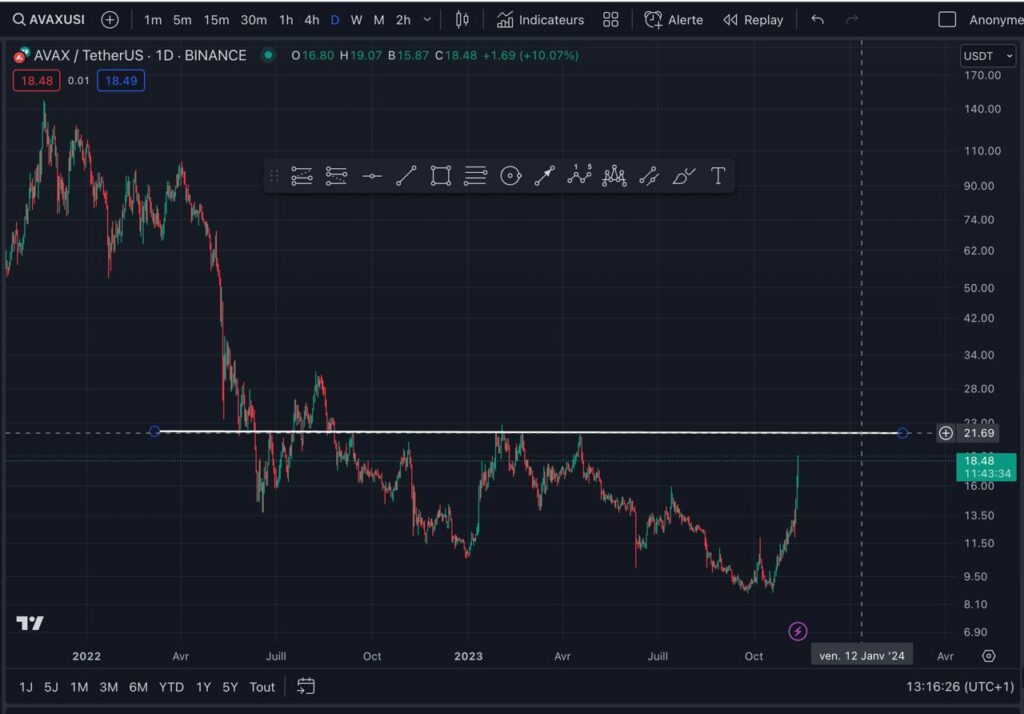Click the green market status dot

point(268,55)
